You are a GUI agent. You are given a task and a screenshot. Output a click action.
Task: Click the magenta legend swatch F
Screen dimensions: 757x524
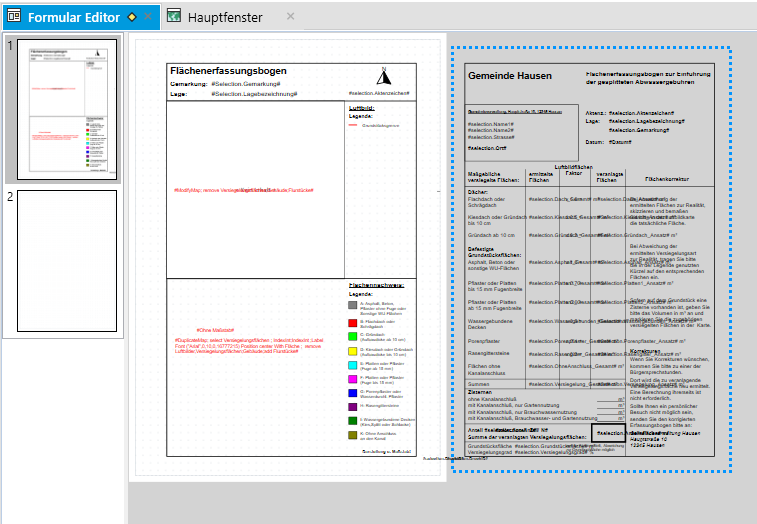click(x=352, y=379)
